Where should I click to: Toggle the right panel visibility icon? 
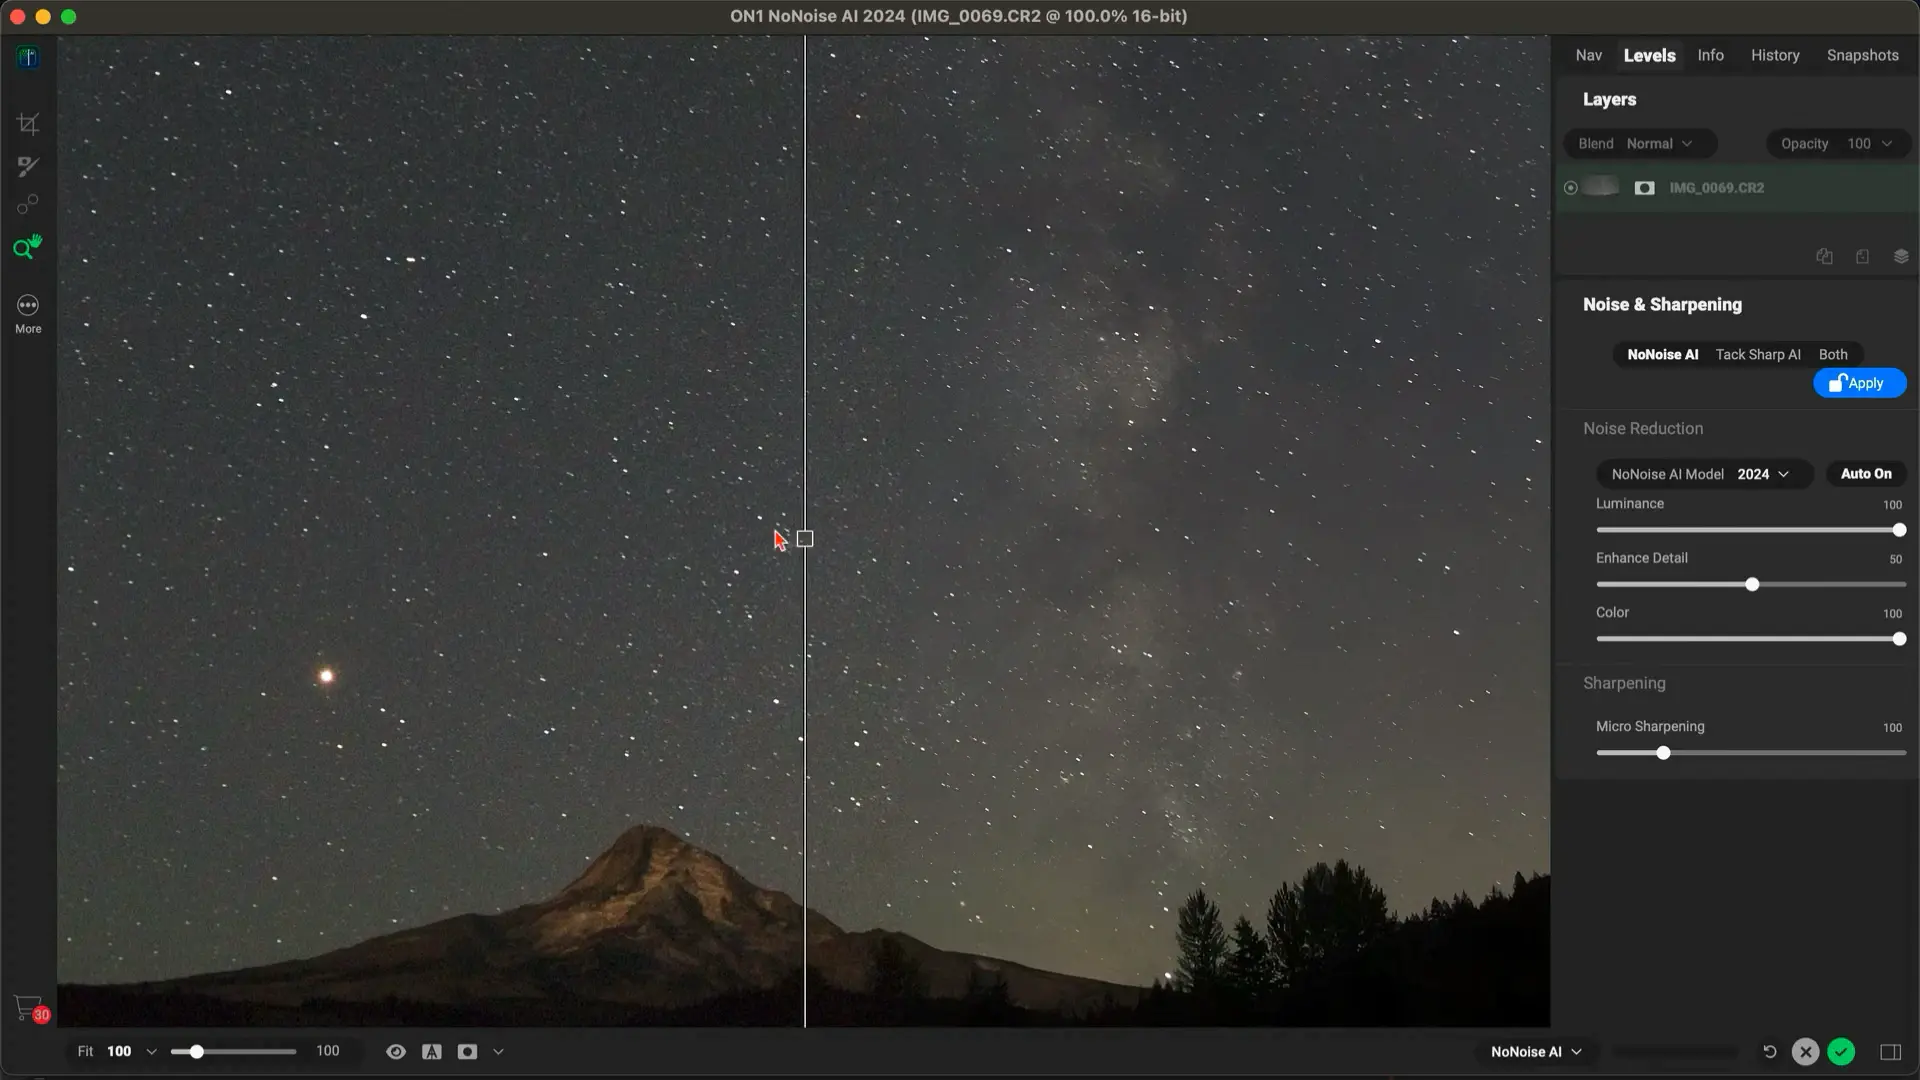pos(1890,1052)
